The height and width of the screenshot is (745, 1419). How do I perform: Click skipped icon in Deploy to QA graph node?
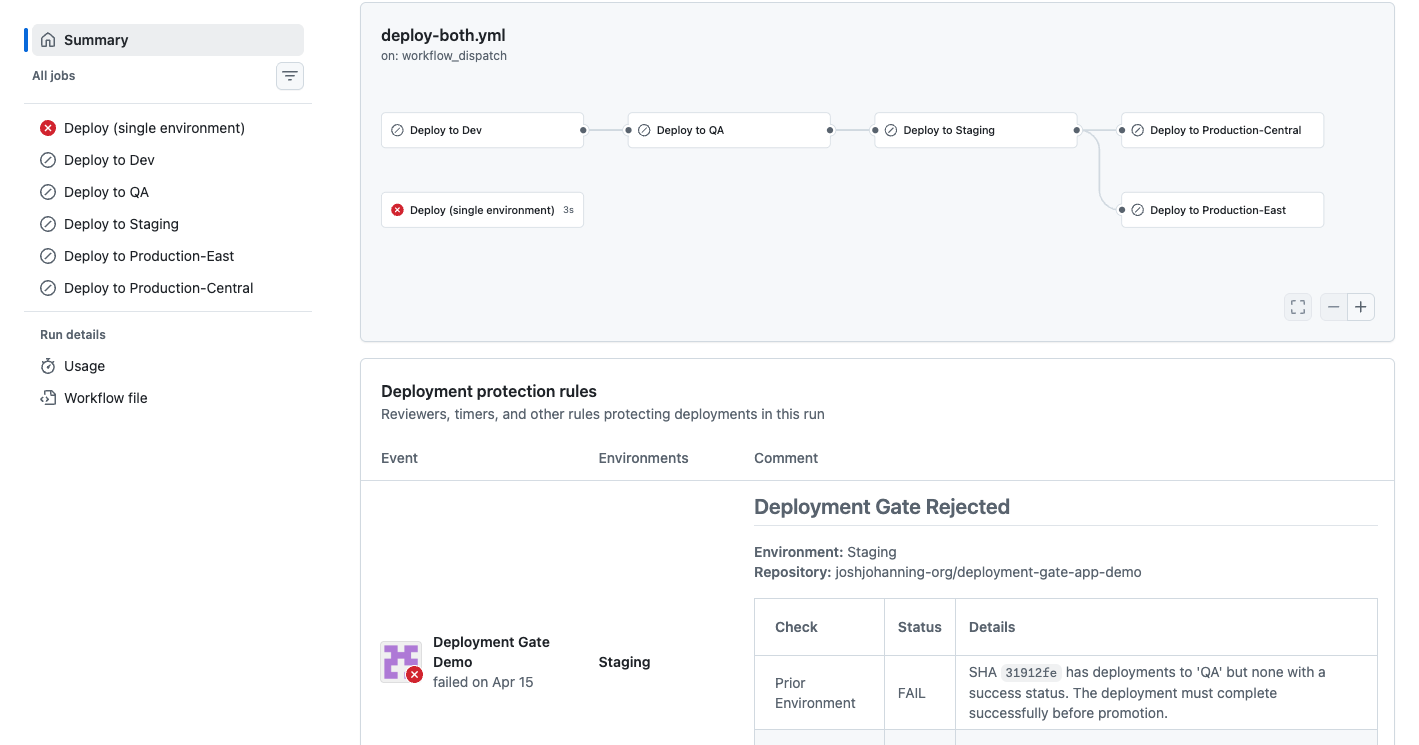[x=644, y=130]
